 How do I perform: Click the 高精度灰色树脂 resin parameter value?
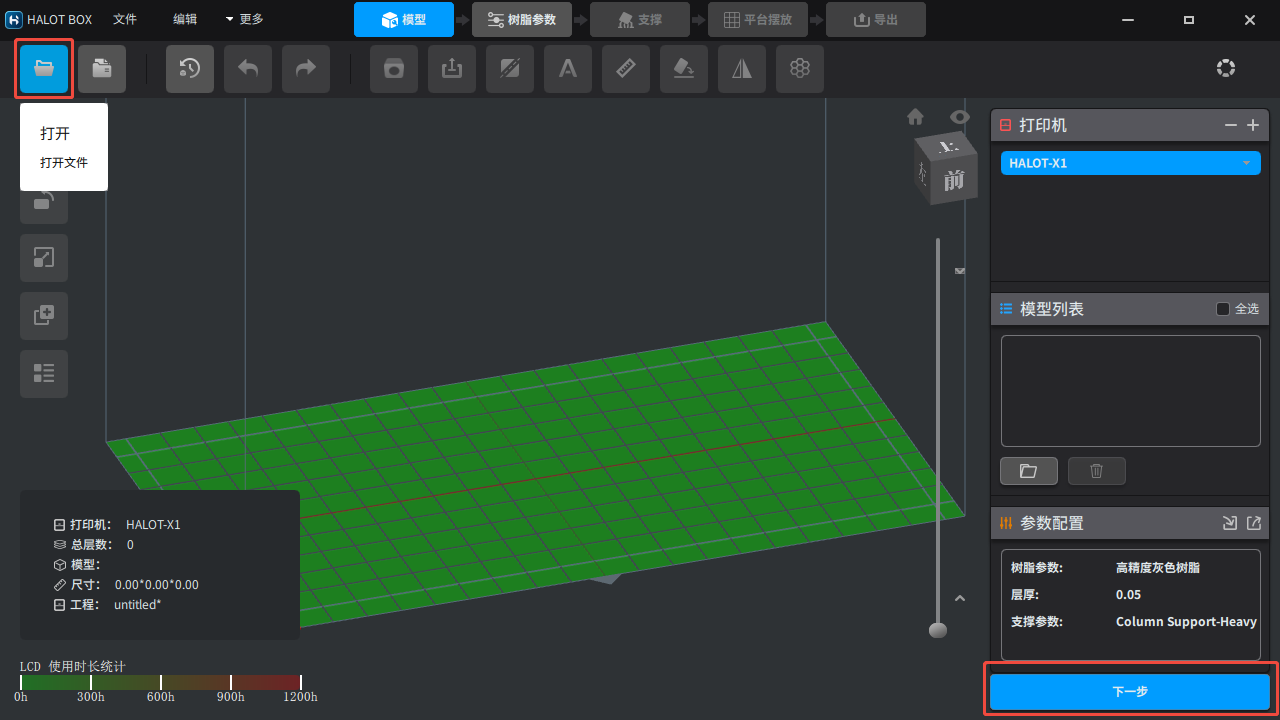pos(1158,567)
